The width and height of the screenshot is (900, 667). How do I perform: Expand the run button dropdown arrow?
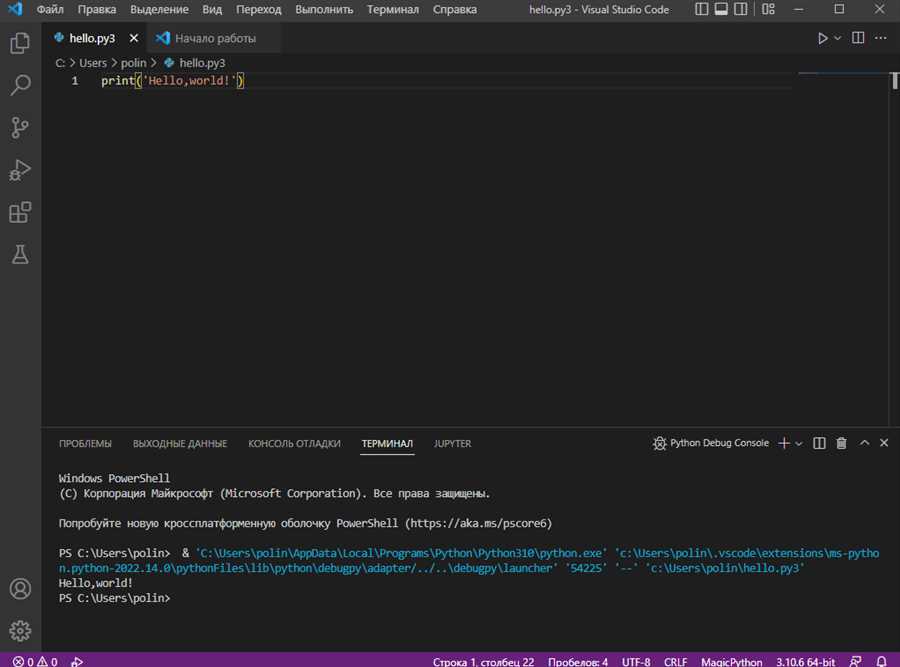(x=838, y=38)
